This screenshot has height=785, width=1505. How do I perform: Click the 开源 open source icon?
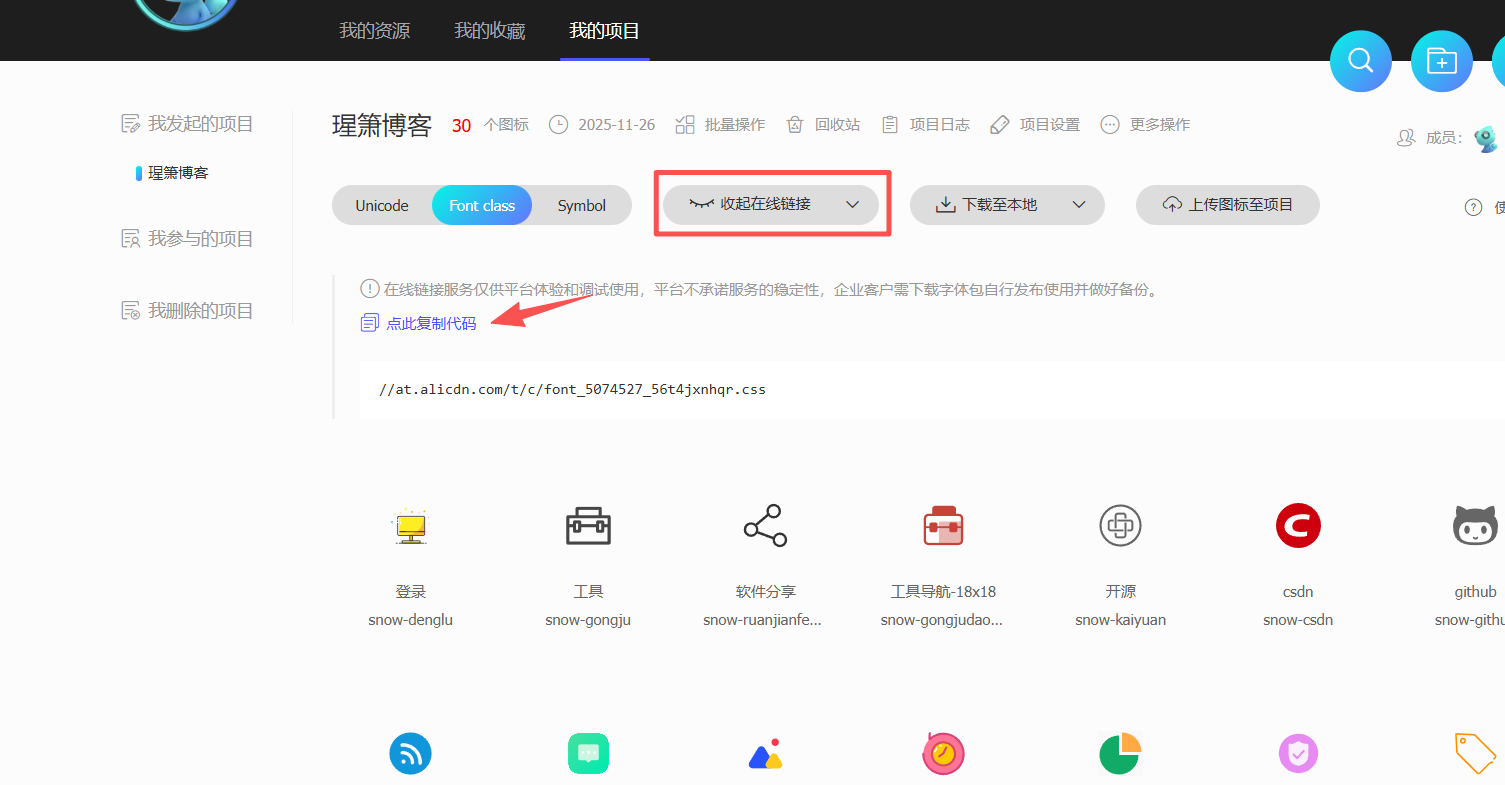pos(1120,525)
